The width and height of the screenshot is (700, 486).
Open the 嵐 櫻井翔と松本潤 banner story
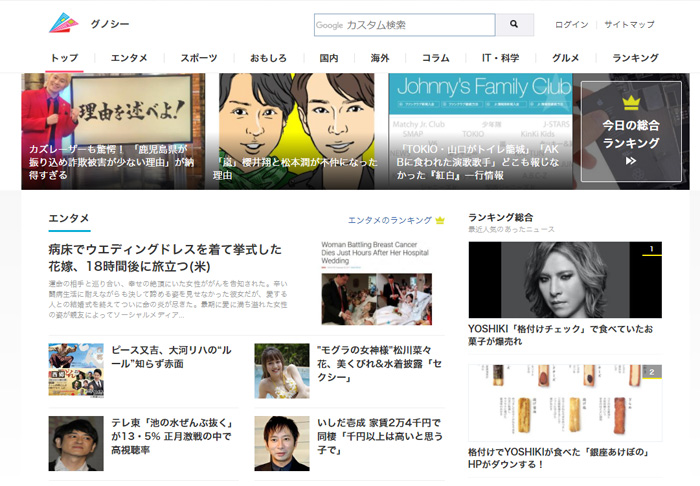[296, 131]
